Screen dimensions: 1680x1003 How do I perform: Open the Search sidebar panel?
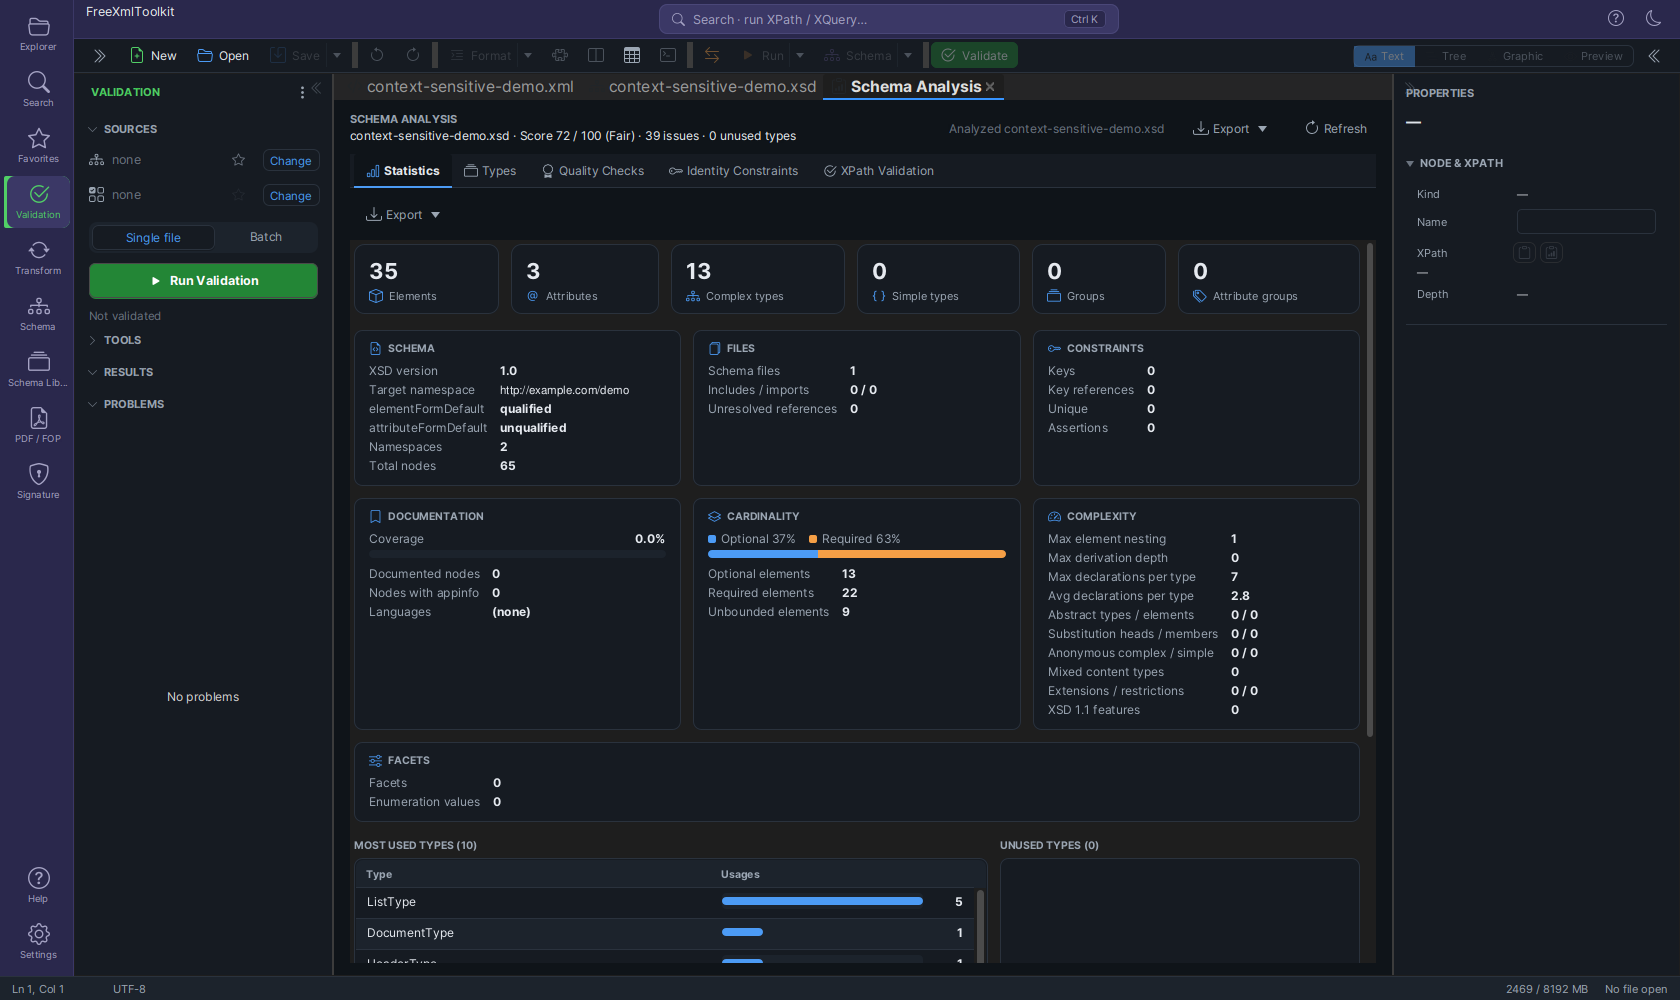click(38, 90)
